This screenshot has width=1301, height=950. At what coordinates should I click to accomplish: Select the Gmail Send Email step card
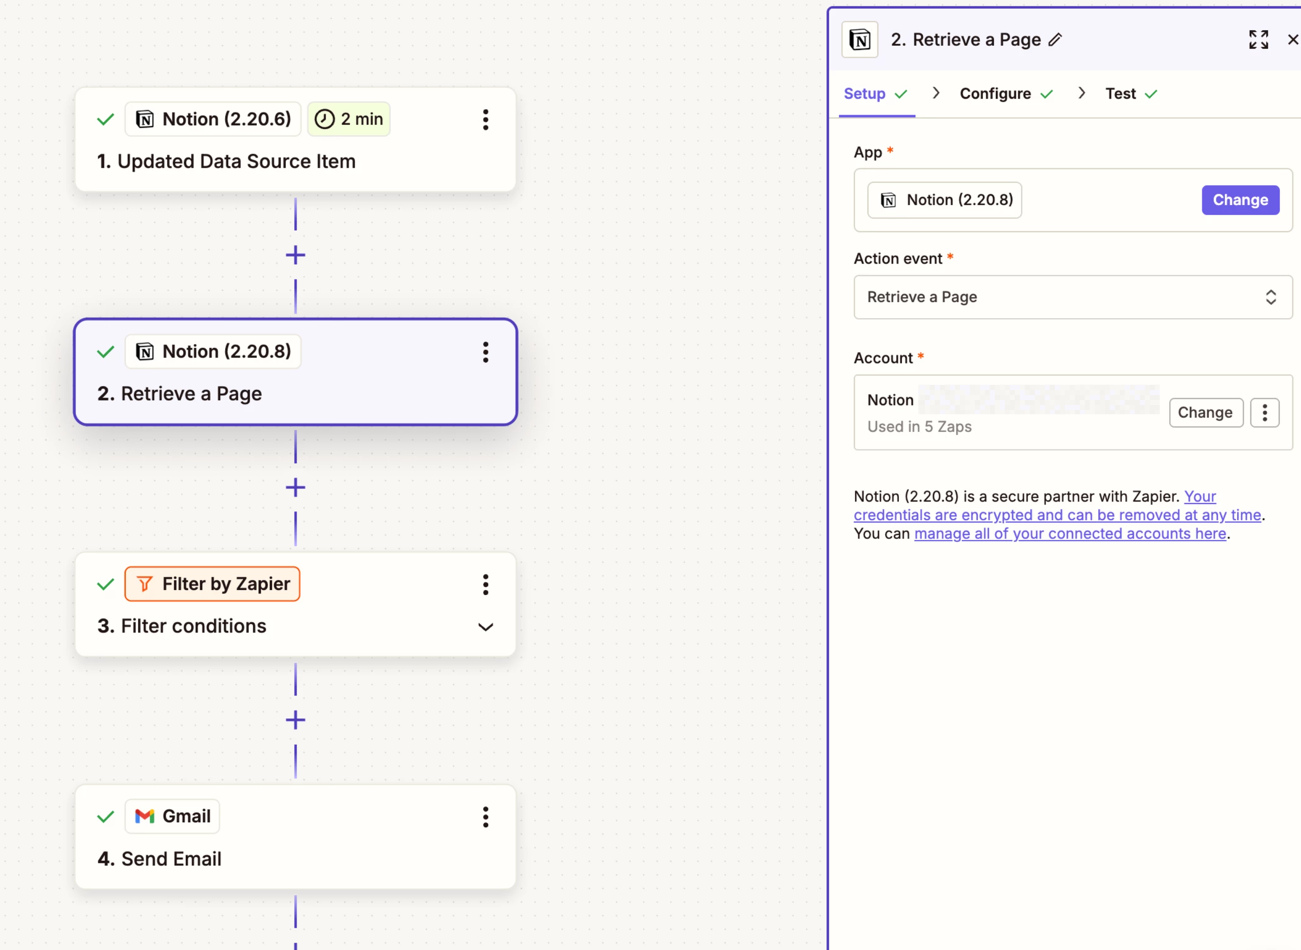[x=295, y=858]
